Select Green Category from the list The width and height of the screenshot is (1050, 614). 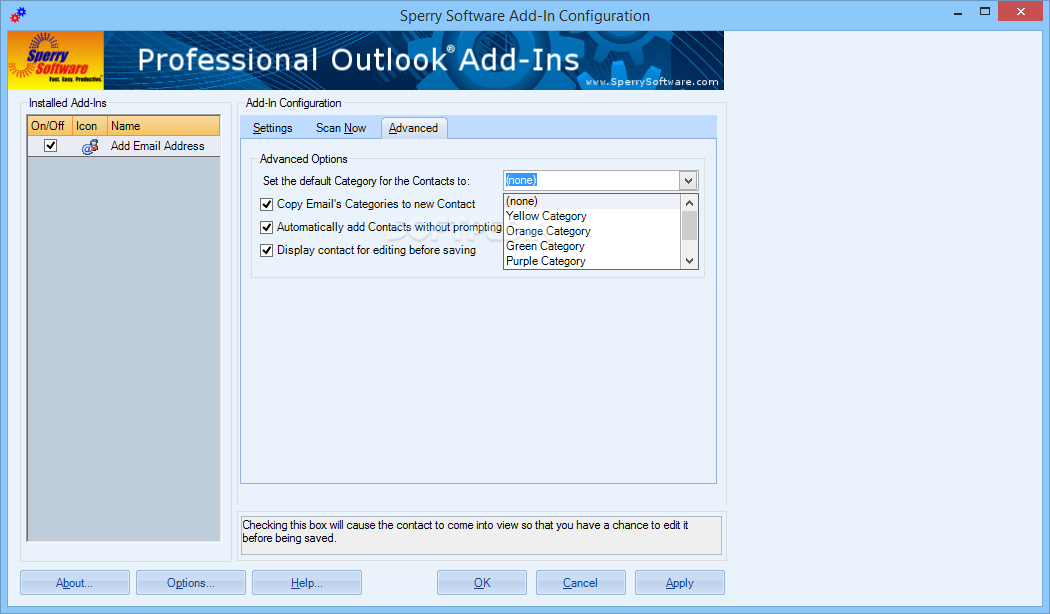[x=592, y=246]
